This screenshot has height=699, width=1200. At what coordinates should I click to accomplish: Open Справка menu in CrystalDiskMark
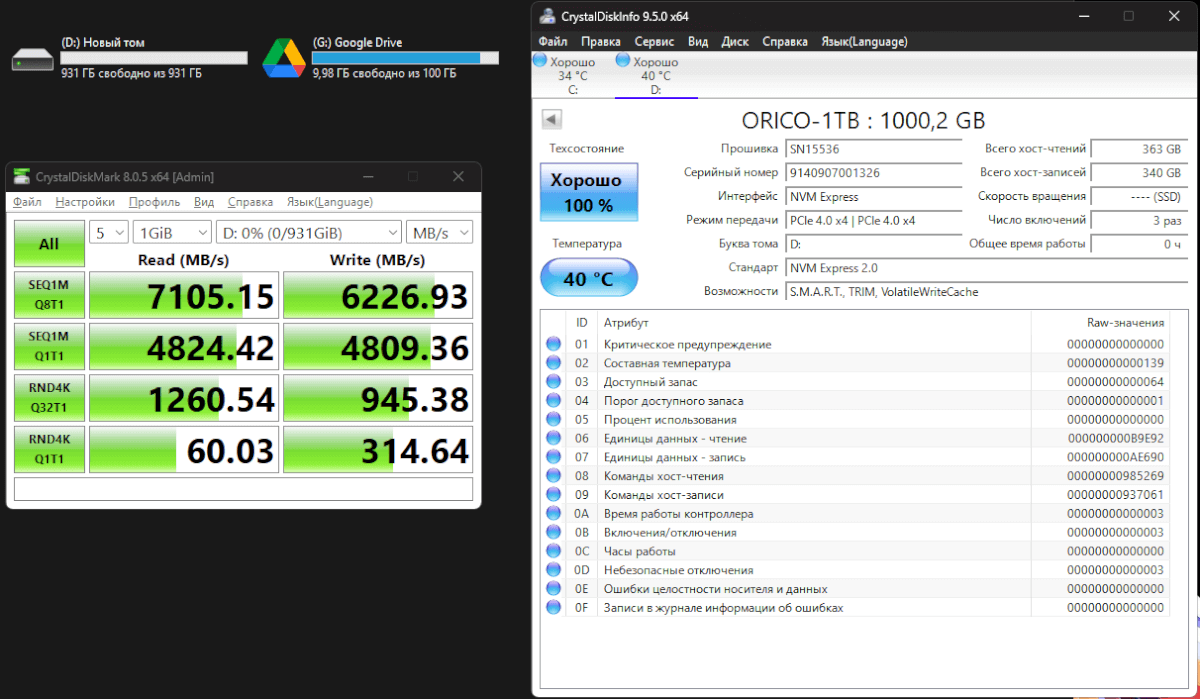(250, 202)
